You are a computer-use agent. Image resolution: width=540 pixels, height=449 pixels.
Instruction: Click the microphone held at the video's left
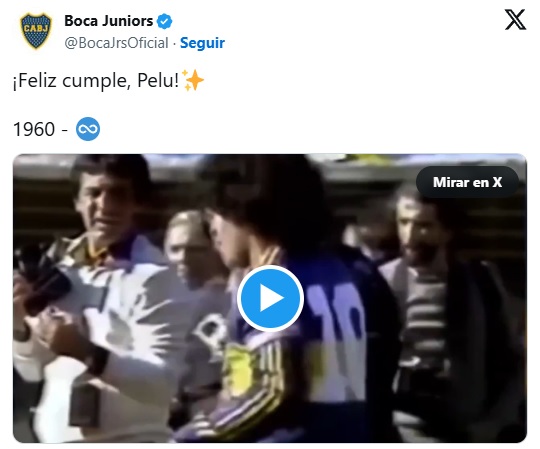pos(41,279)
